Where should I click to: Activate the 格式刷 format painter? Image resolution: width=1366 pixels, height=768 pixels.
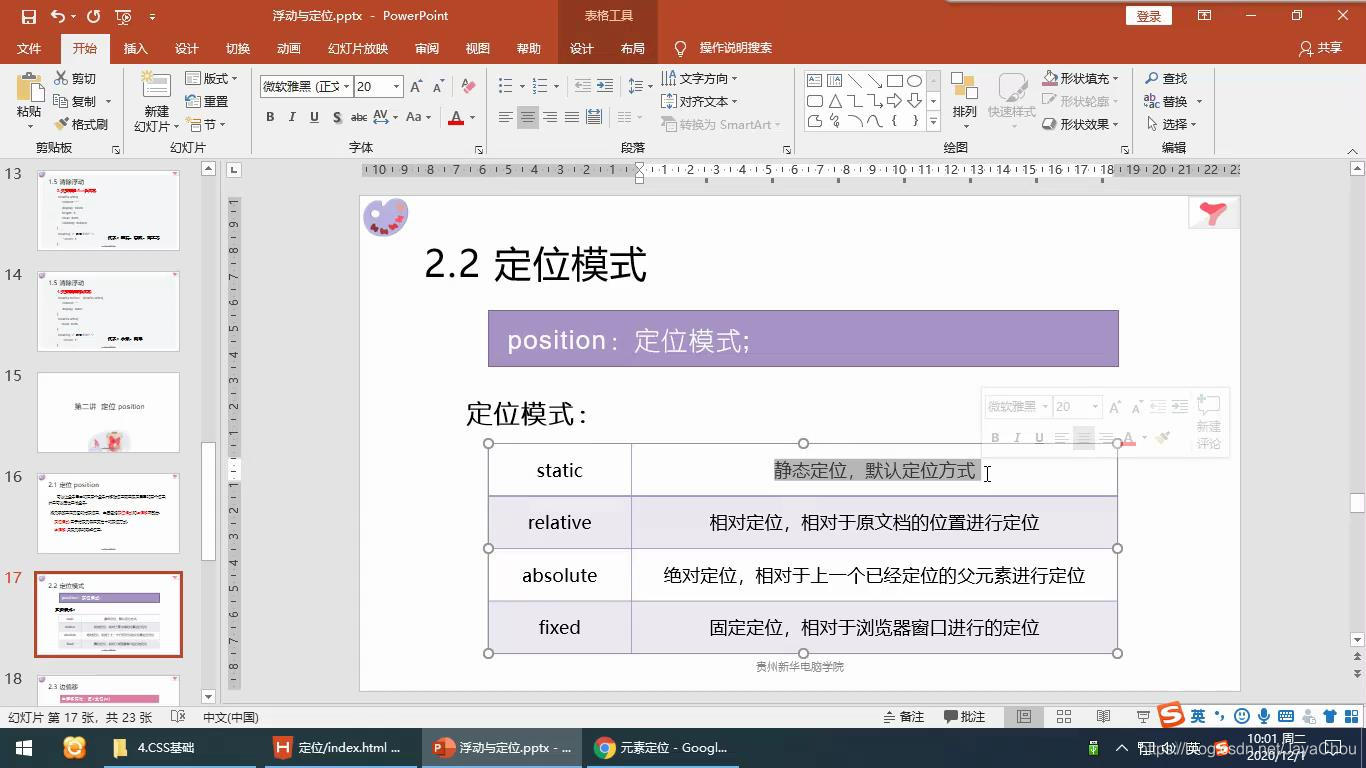click(81, 124)
